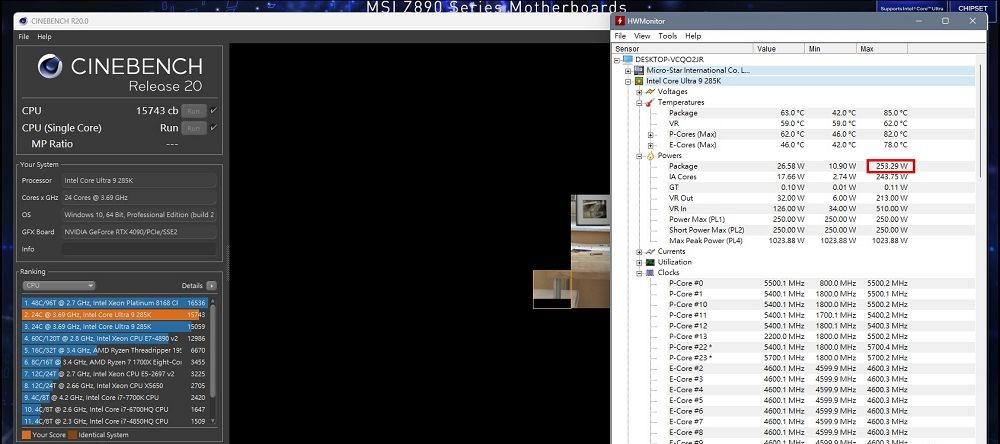
Task: Click Run button for CPU Single Core
Action: [194, 128]
